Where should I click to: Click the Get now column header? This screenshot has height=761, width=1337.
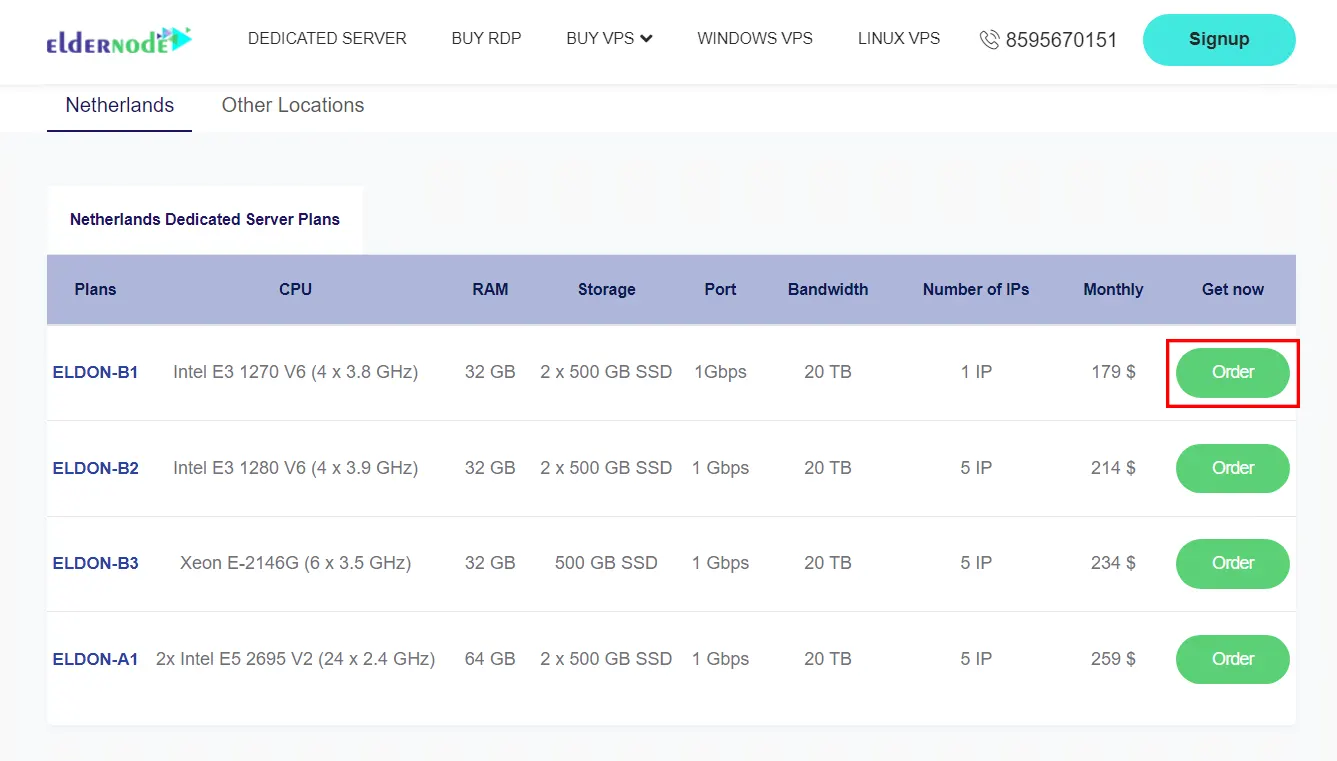[x=1233, y=289]
